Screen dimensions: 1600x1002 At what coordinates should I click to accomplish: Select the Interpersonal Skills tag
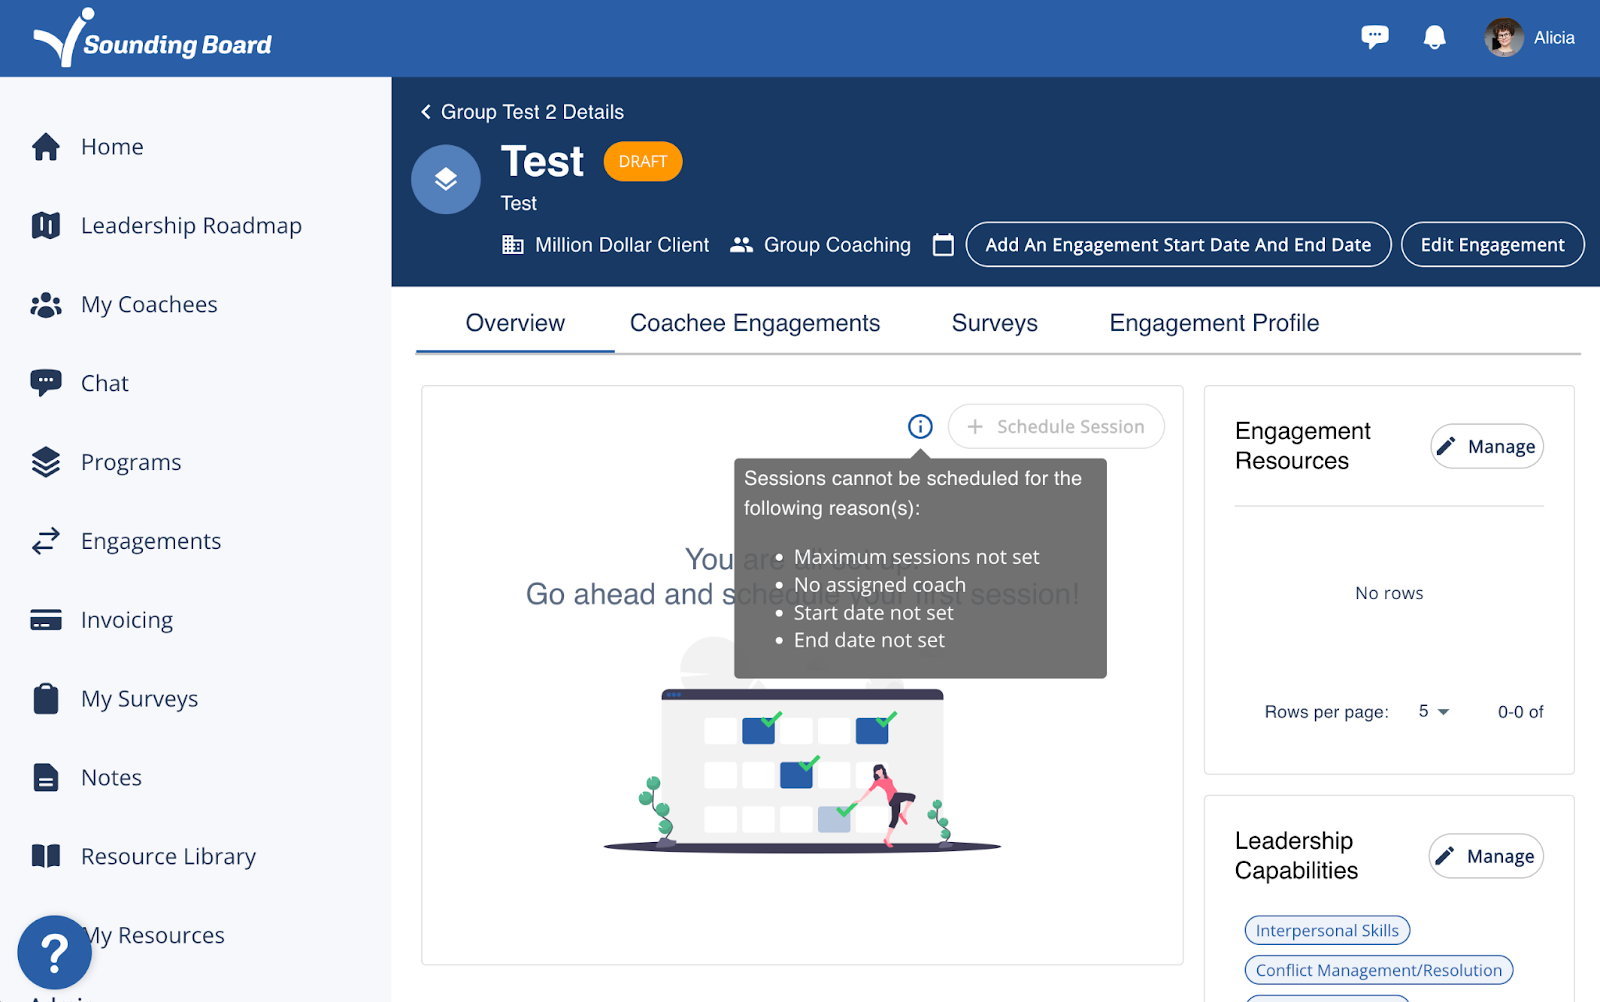1327,931
